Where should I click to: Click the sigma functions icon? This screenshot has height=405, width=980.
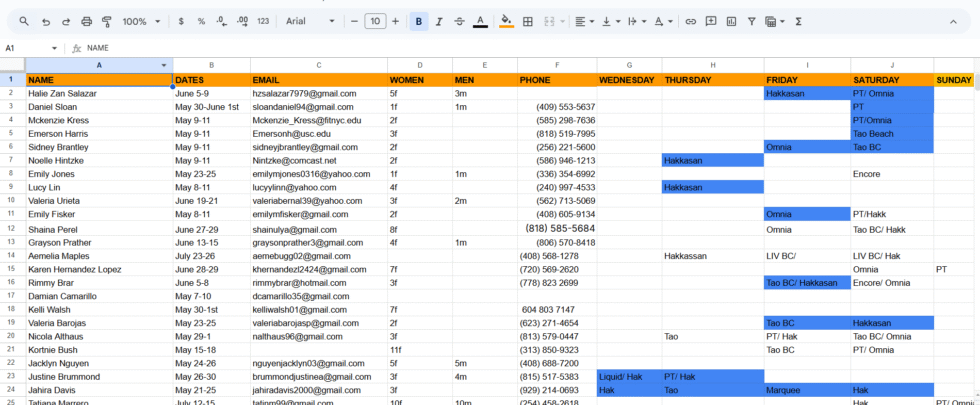(797, 21)
